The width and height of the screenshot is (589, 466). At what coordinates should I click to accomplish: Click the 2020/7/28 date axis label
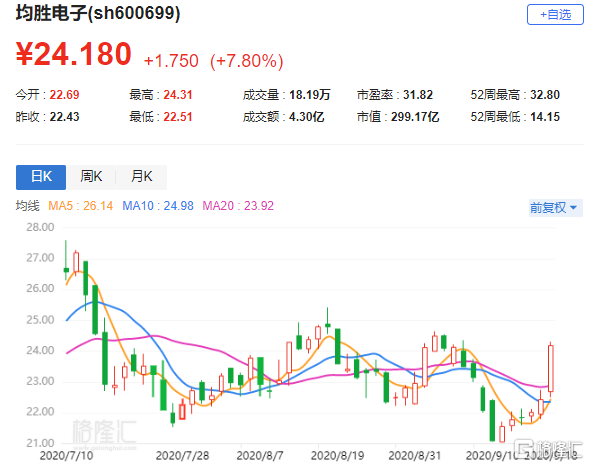tap(182, 456)
